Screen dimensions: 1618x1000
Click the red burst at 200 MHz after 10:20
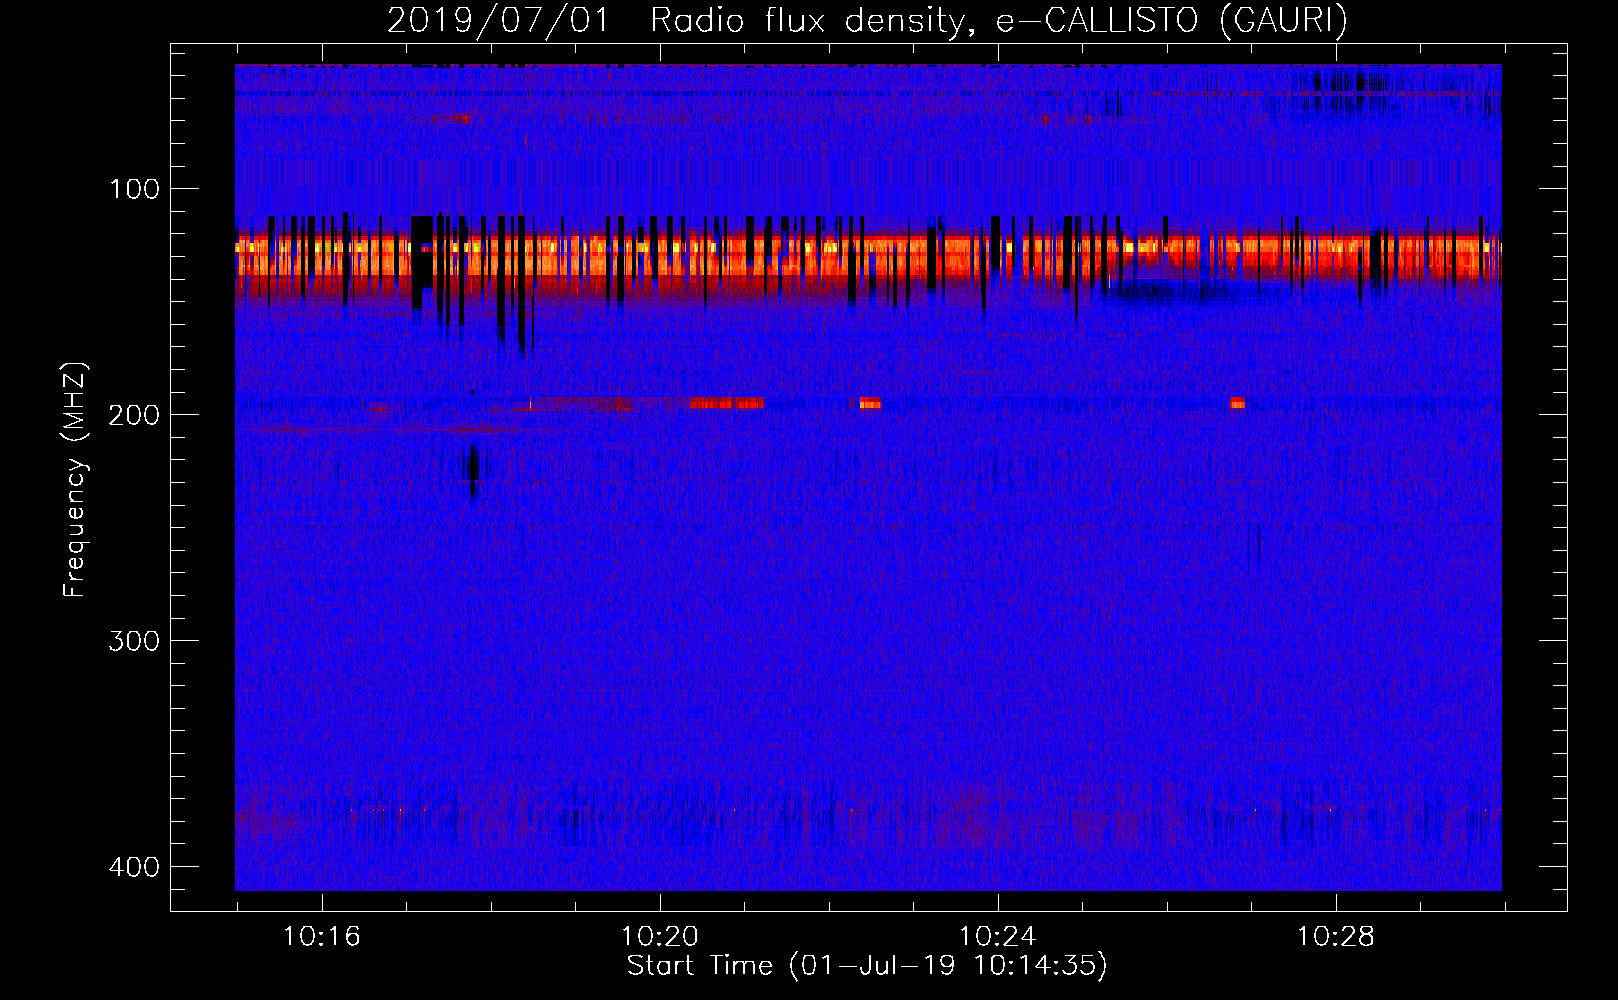(x=726, y=403)
